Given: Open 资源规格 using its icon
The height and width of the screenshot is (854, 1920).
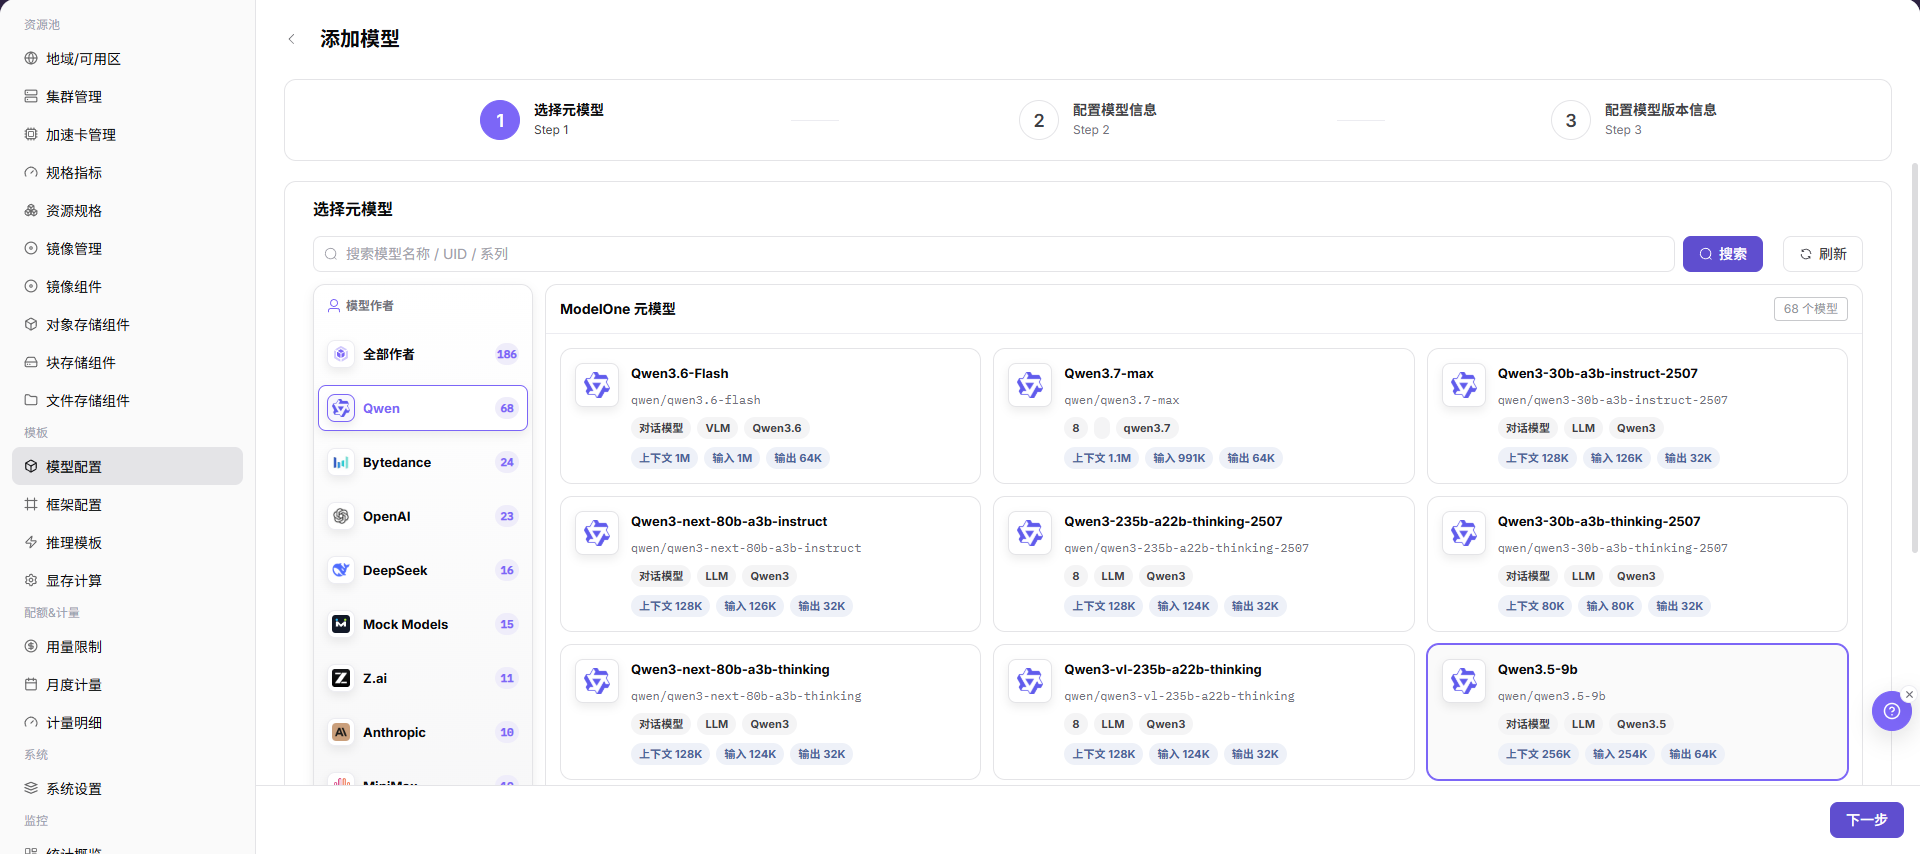Looking at the screenshot, I should (31, 211).
